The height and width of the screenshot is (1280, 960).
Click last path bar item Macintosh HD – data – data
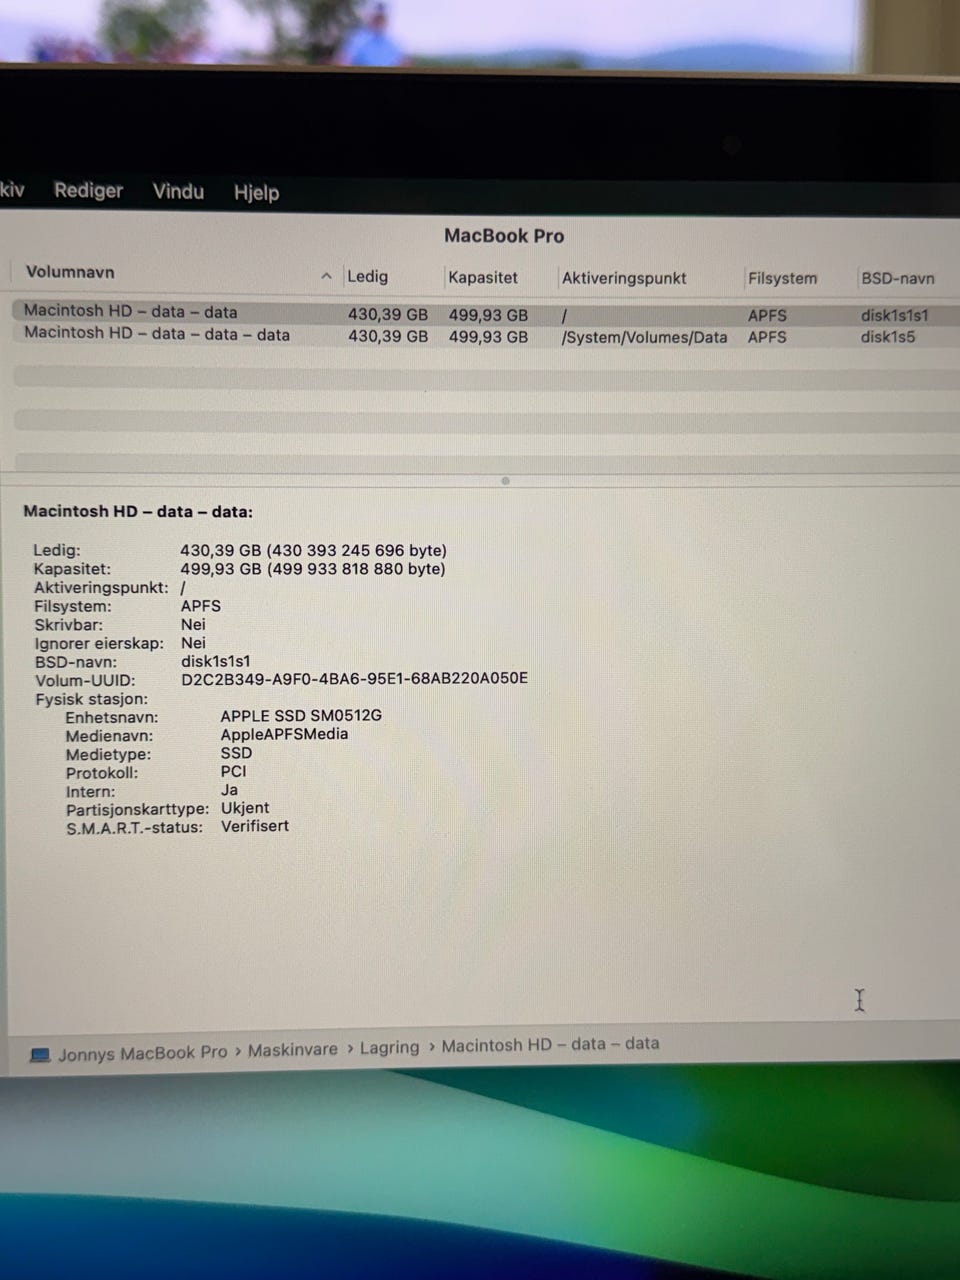point(550,1044)
